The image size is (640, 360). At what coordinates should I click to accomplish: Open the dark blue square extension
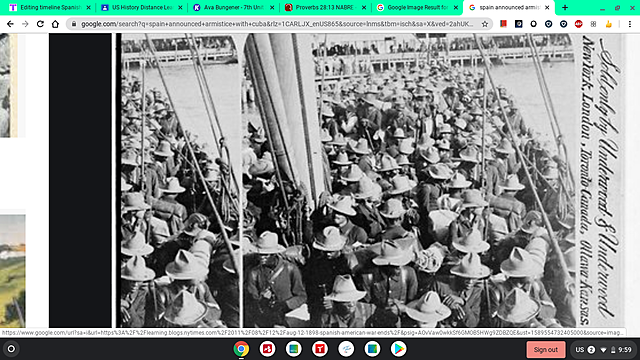(x=518, y=24)
